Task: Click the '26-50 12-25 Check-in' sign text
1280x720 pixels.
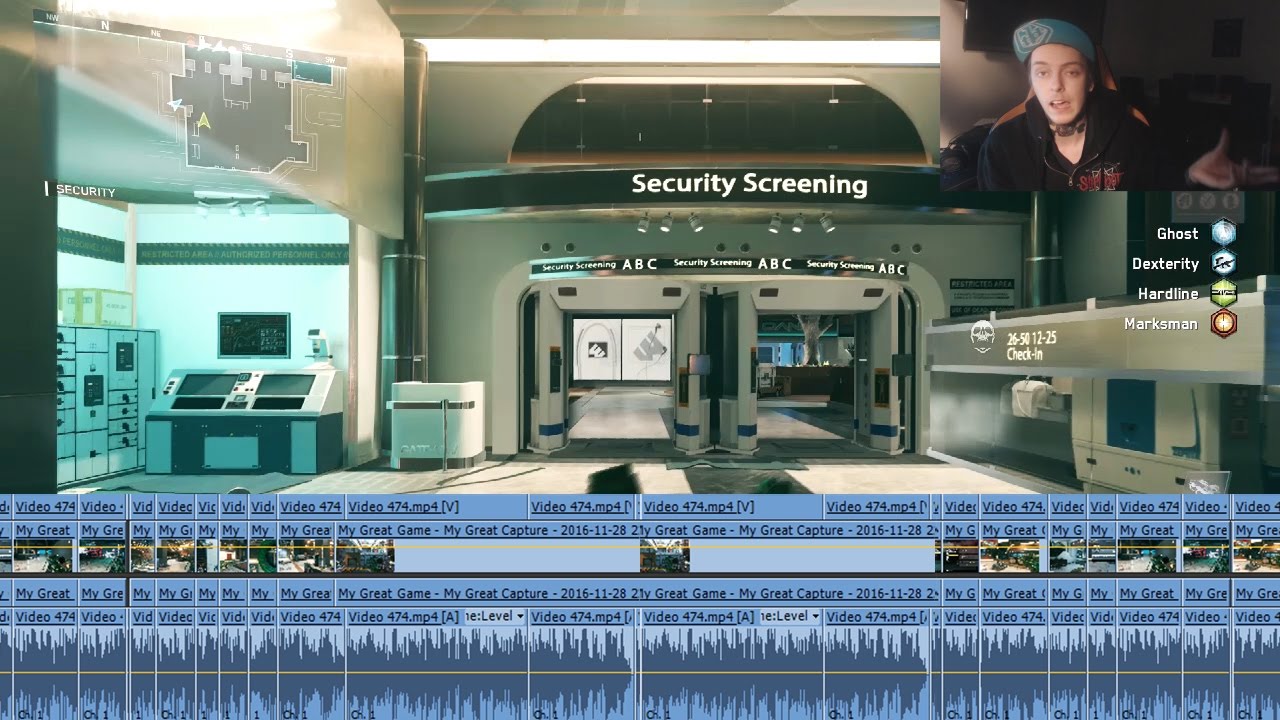Action: tap(1031, 346)
